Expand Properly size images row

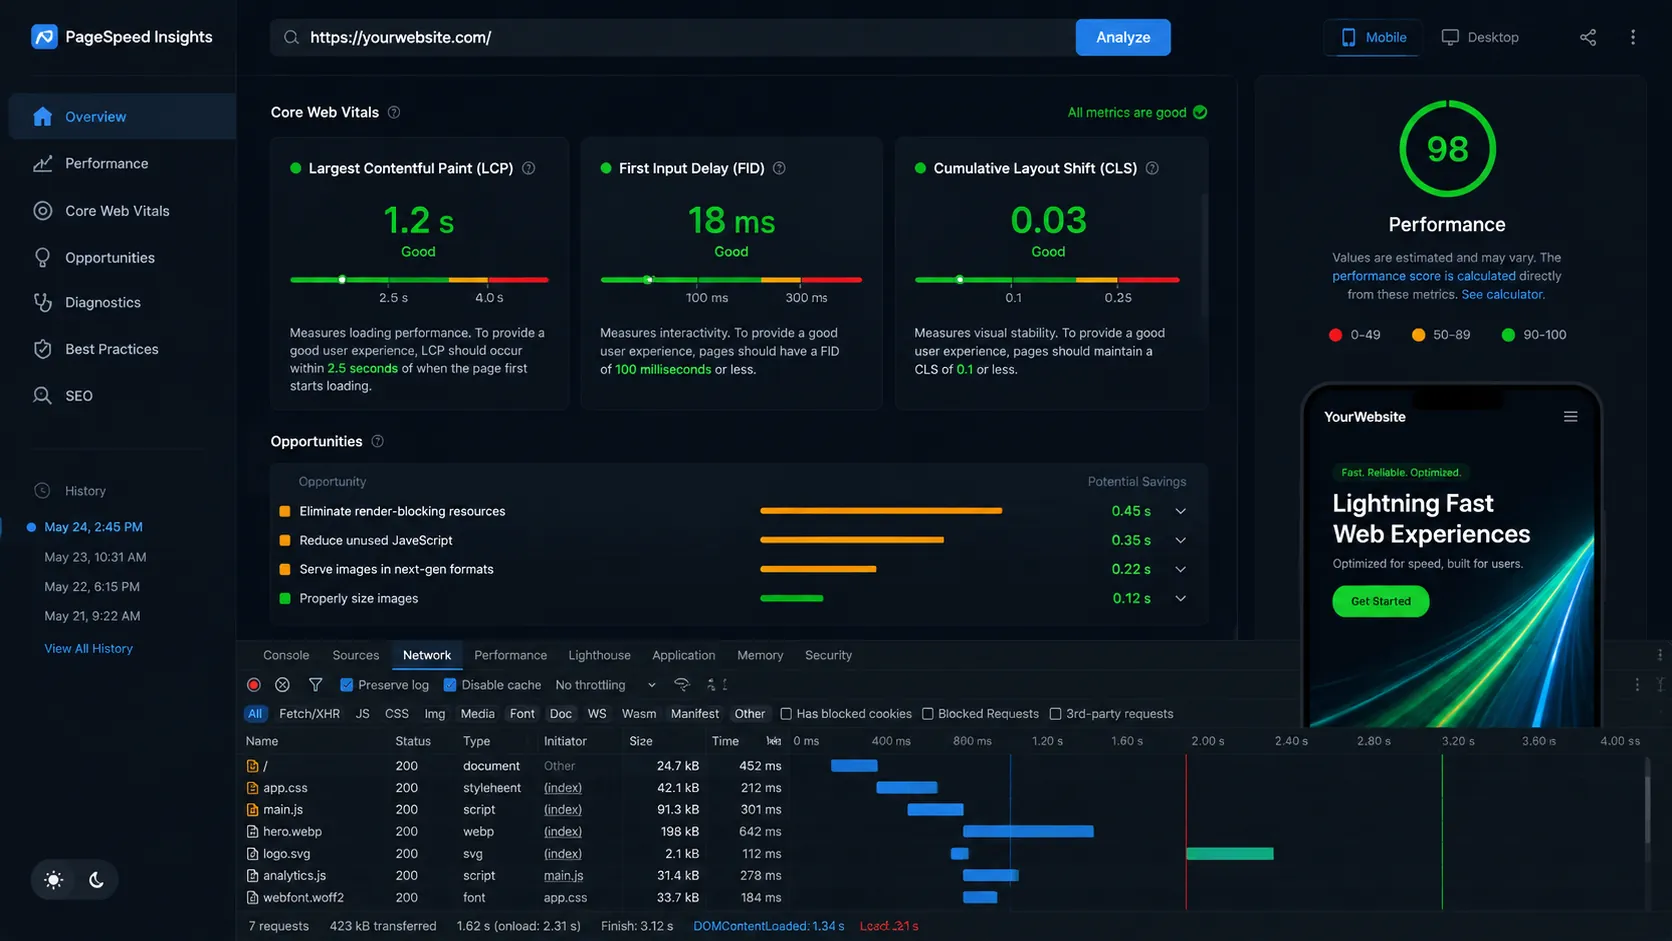1180,598
